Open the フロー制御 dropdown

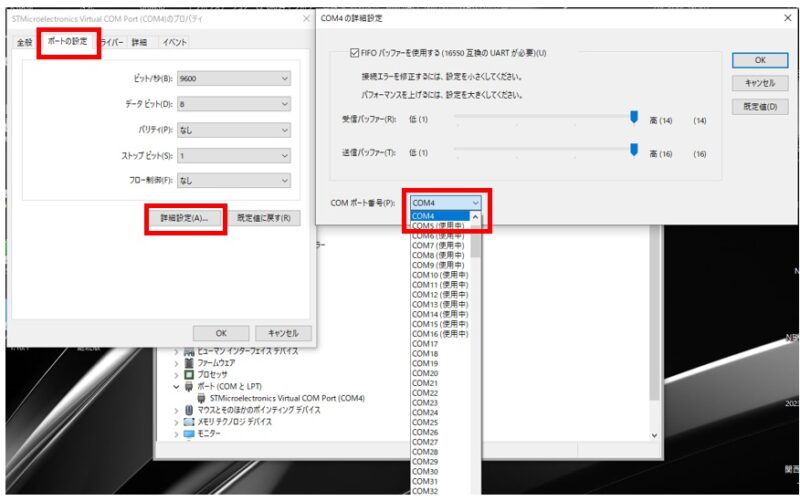tap(234, 180)
